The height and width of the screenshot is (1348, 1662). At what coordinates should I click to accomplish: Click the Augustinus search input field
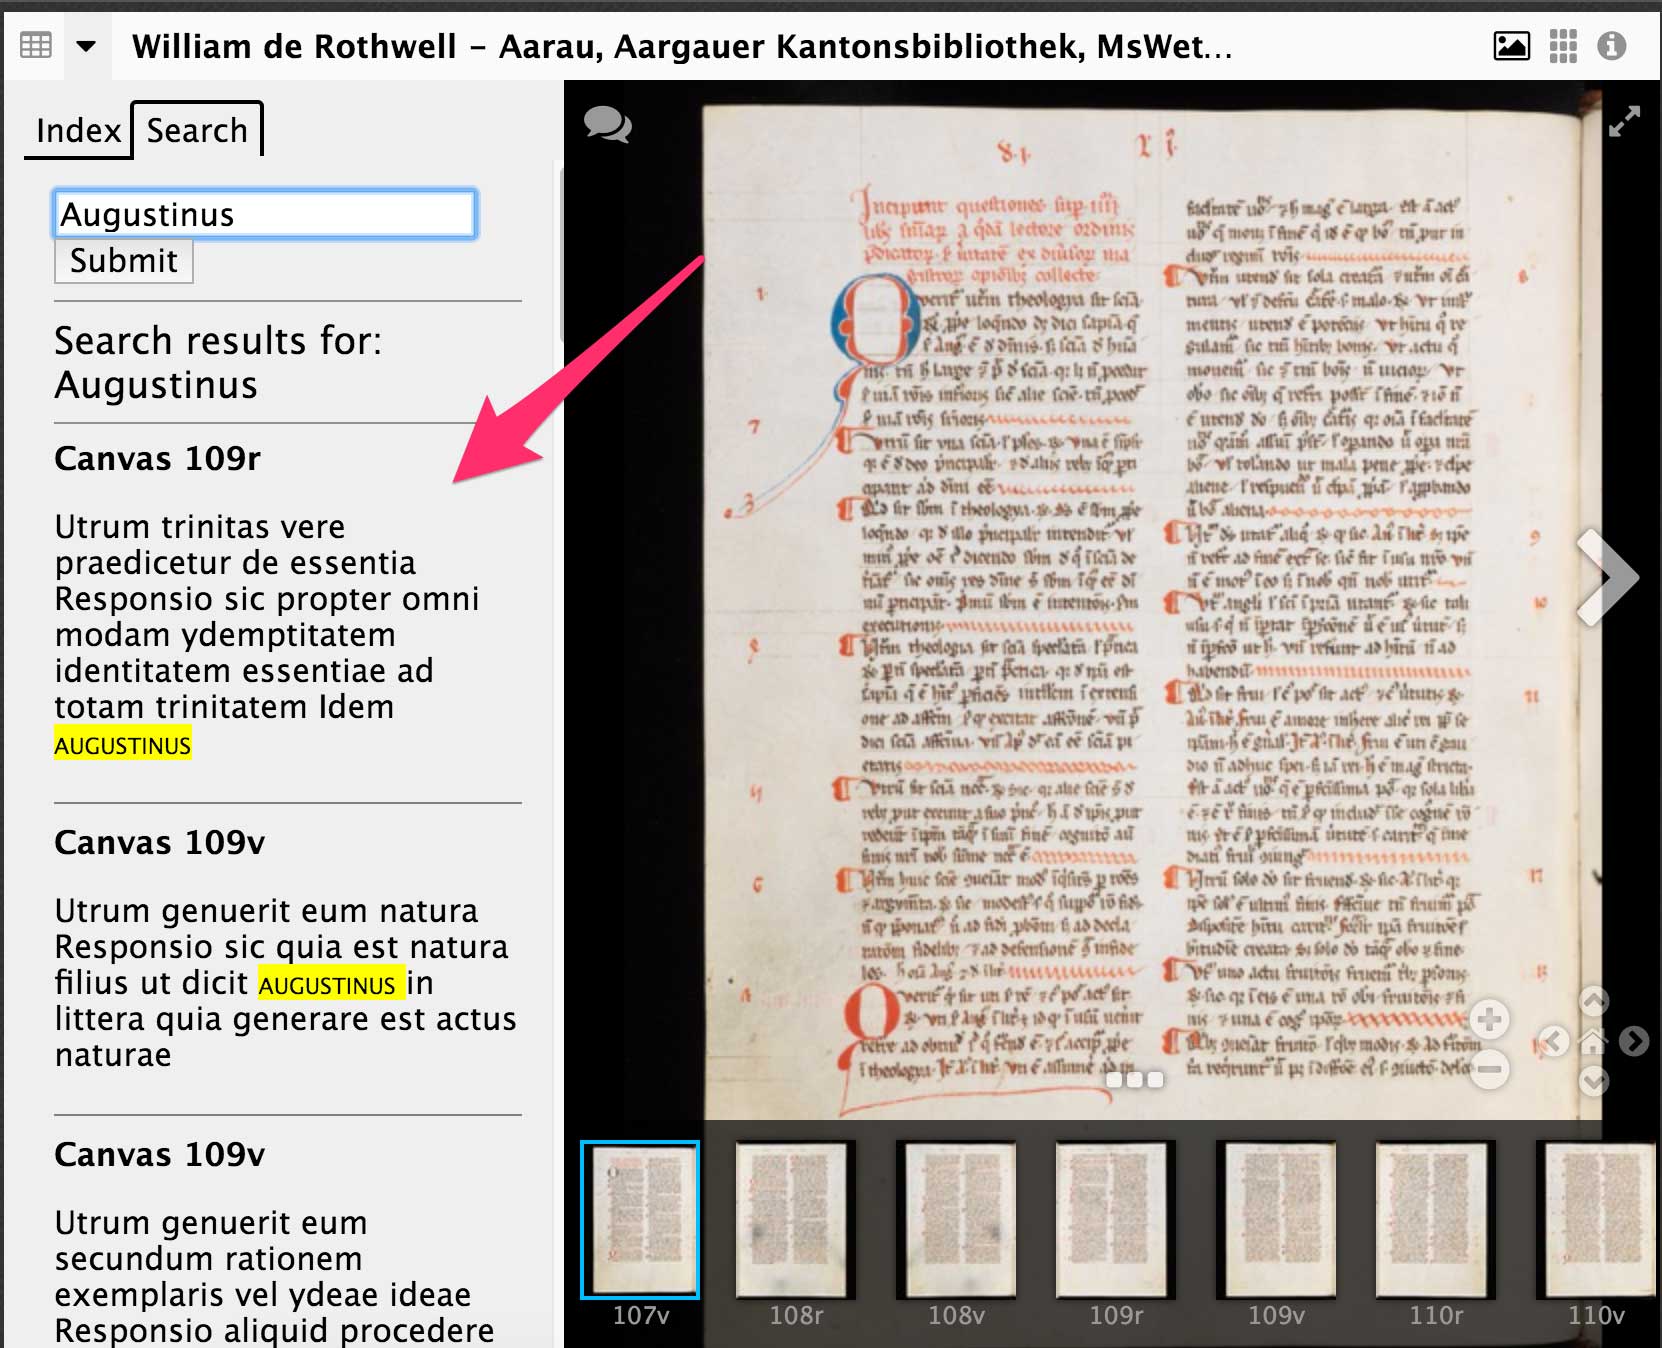[x=265, y=215]
